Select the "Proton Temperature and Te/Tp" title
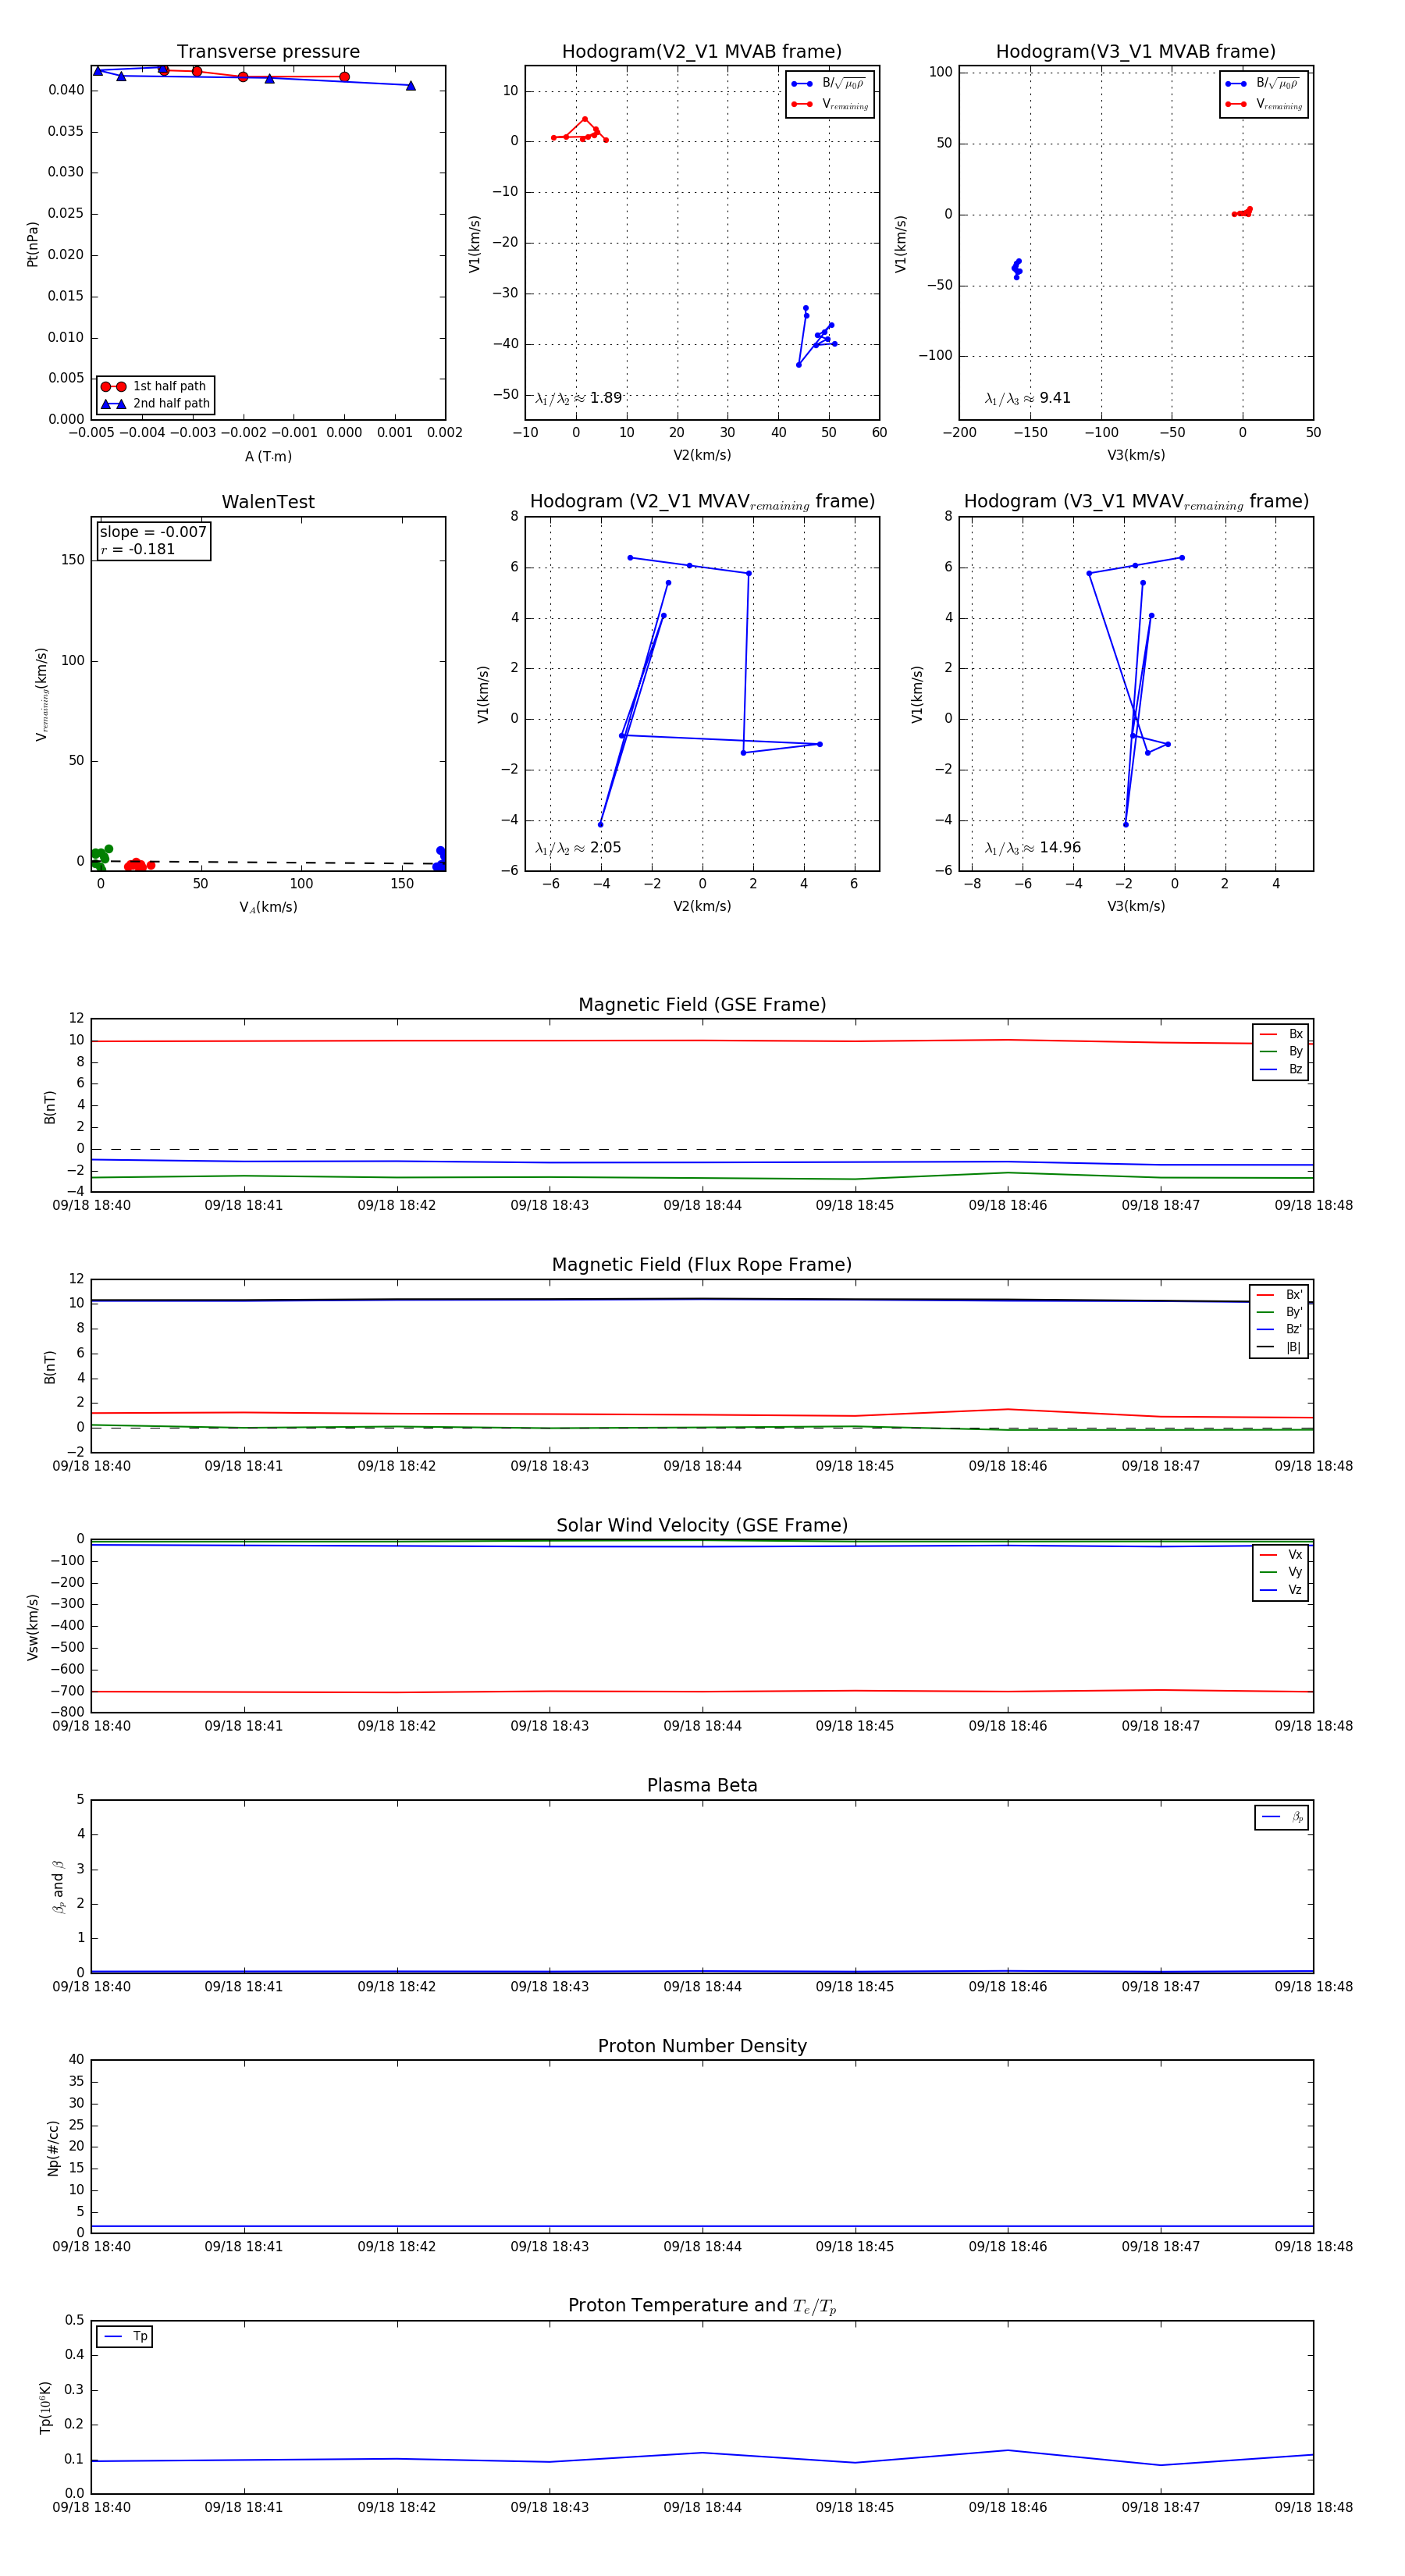Viewport: 1405px width, 2576px height. pos(702,2306)
